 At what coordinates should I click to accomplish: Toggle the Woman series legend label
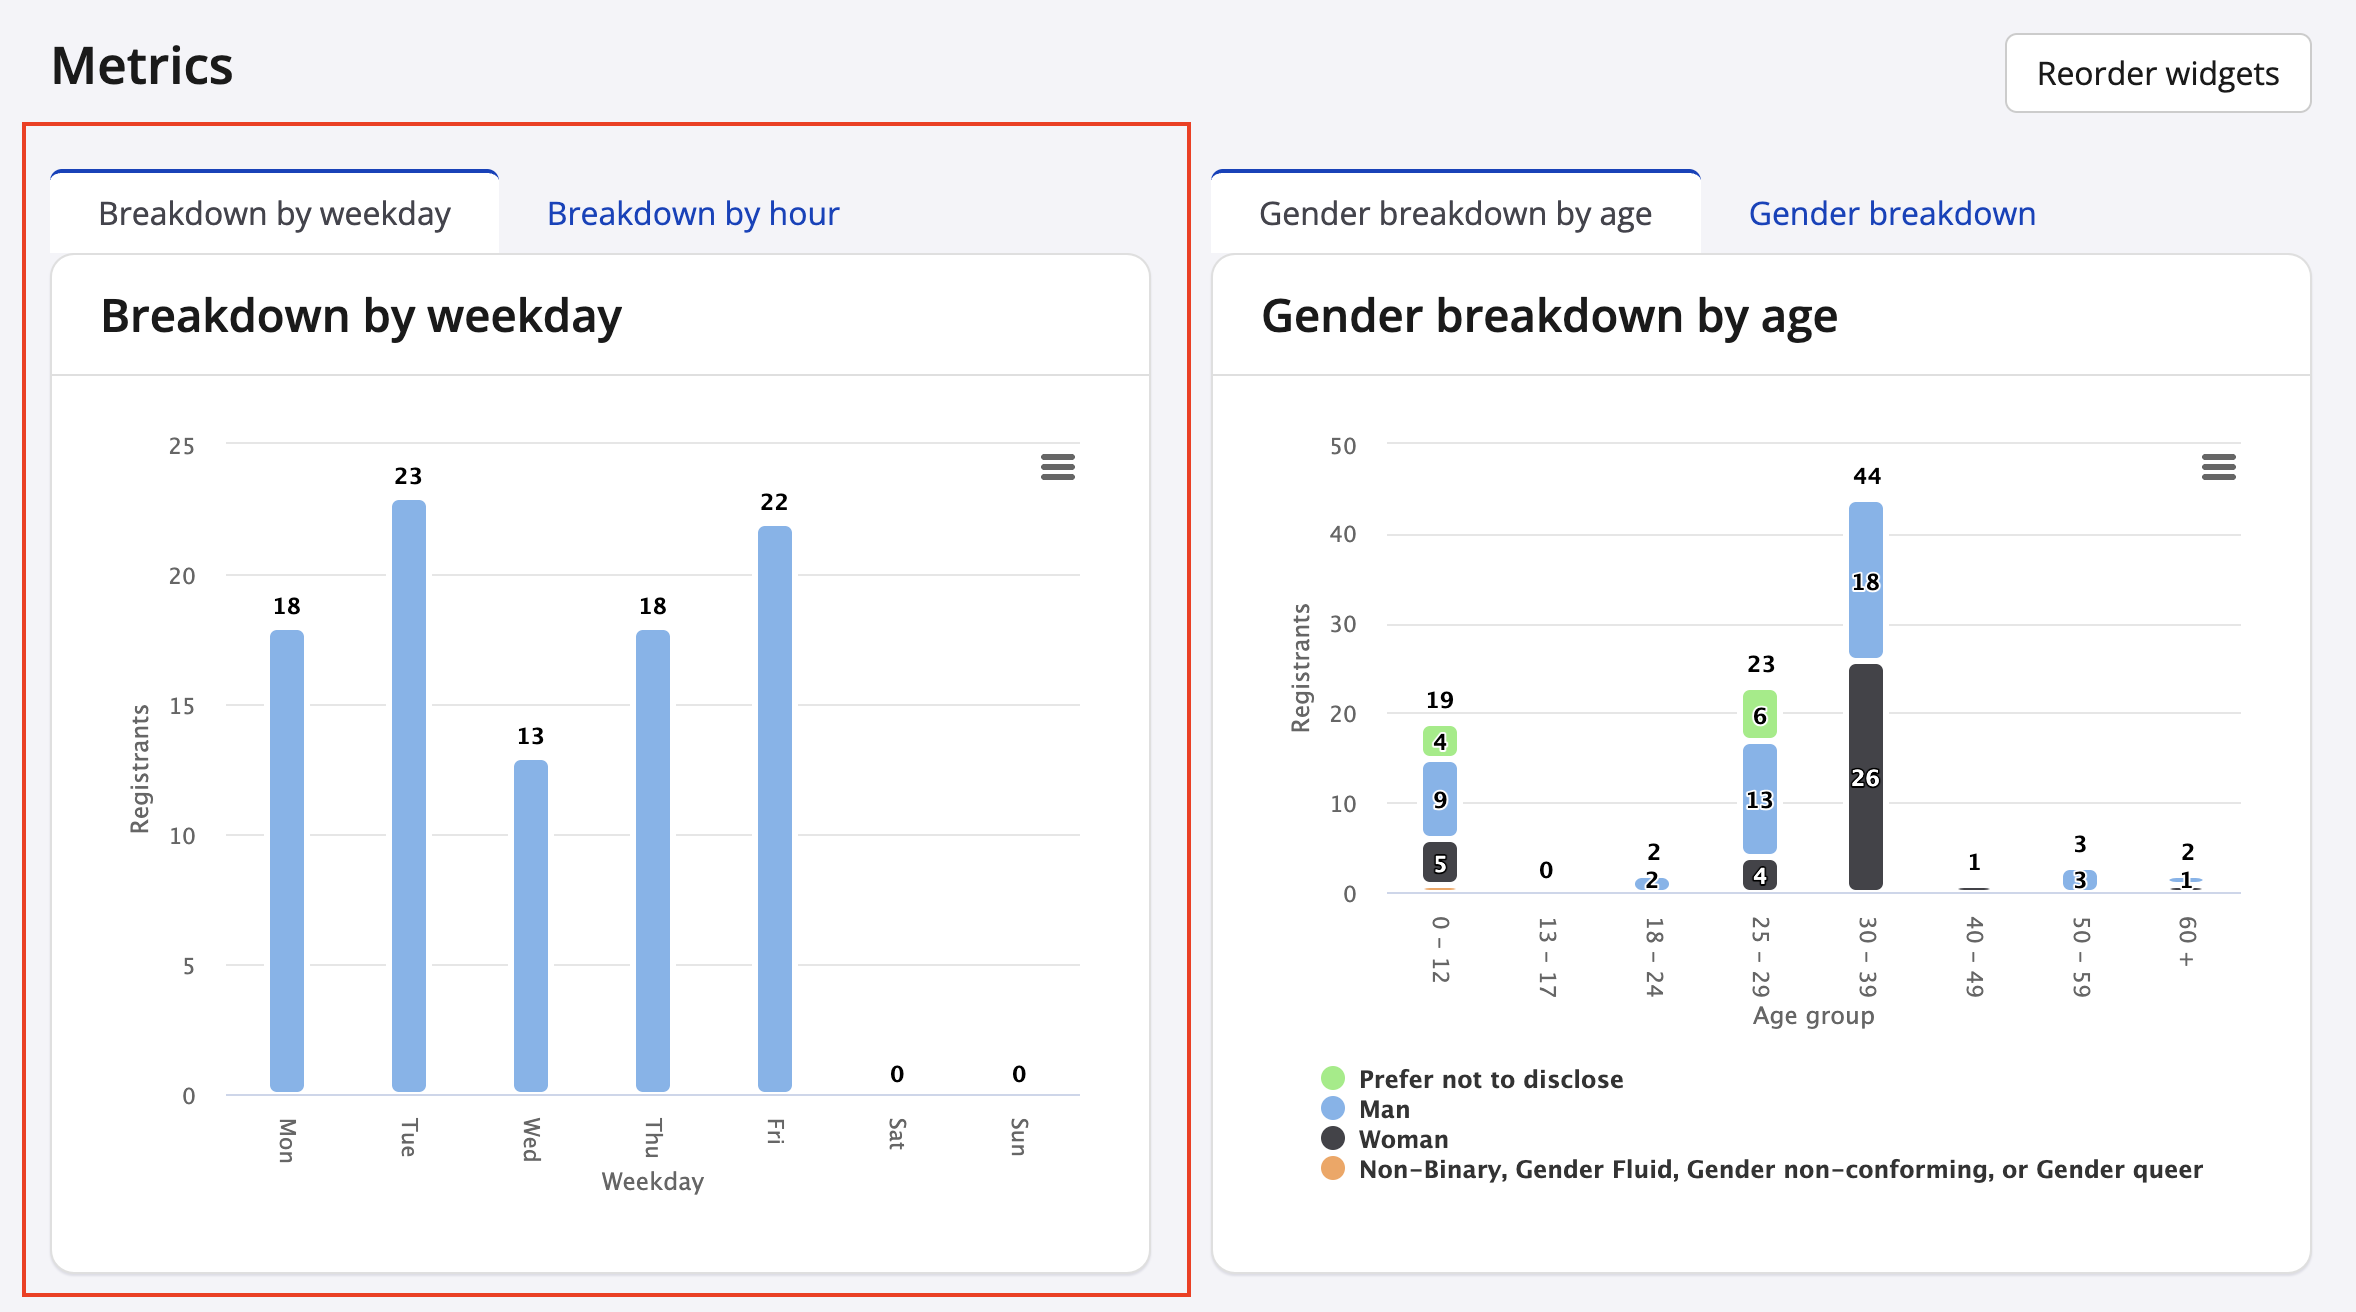pos(1403,1139)
